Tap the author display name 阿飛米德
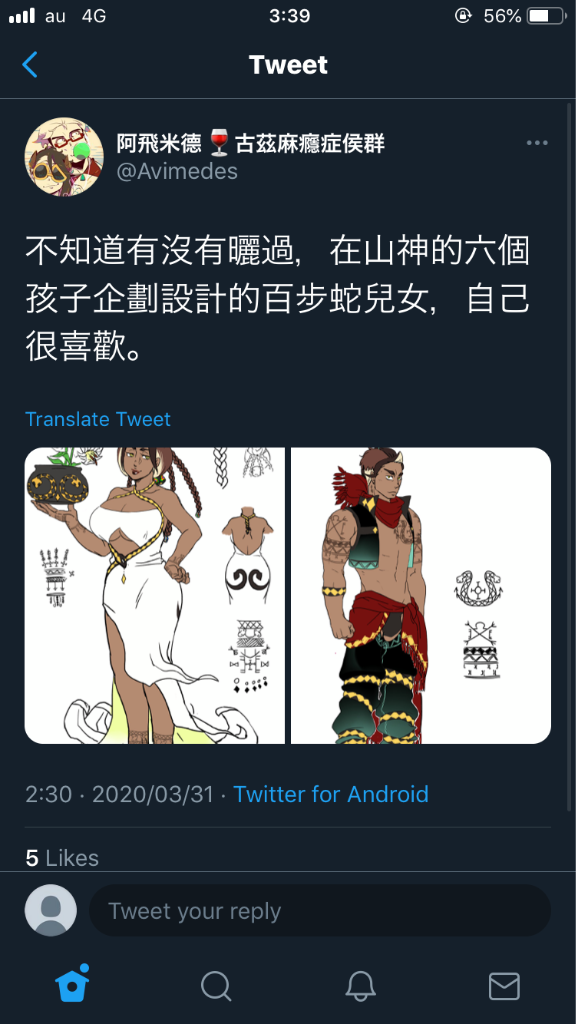The height and width of the screenshot is (1024, 576). point(159,143)
